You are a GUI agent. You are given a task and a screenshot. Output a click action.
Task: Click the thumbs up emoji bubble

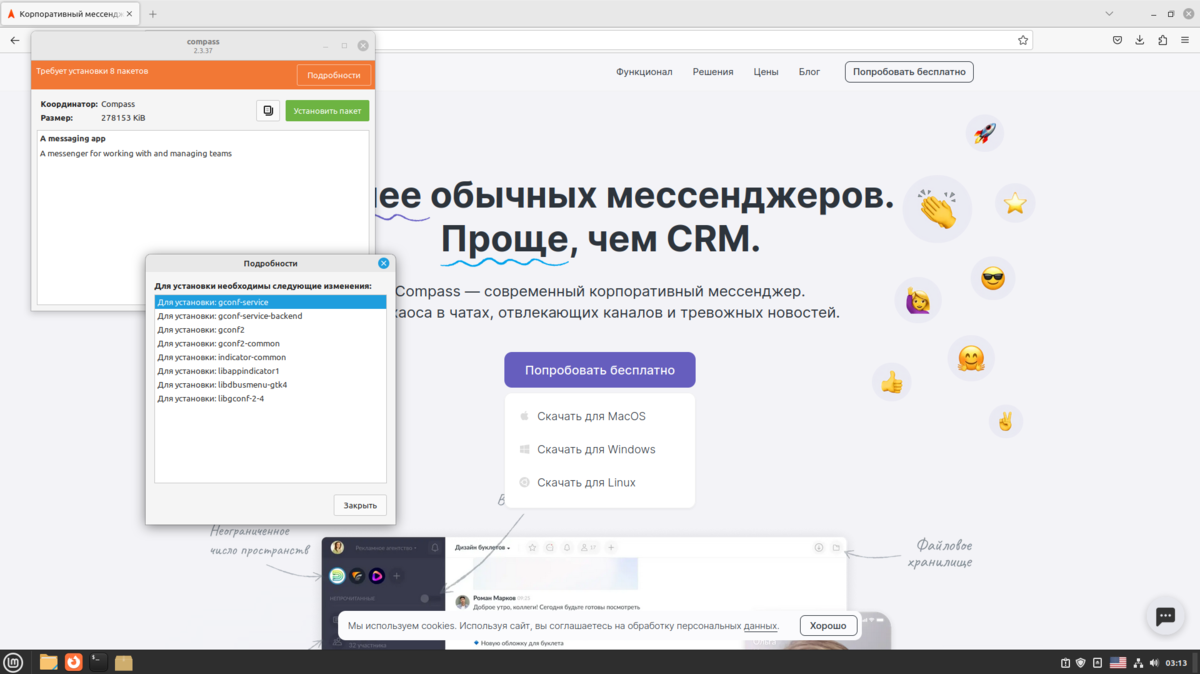891,382
